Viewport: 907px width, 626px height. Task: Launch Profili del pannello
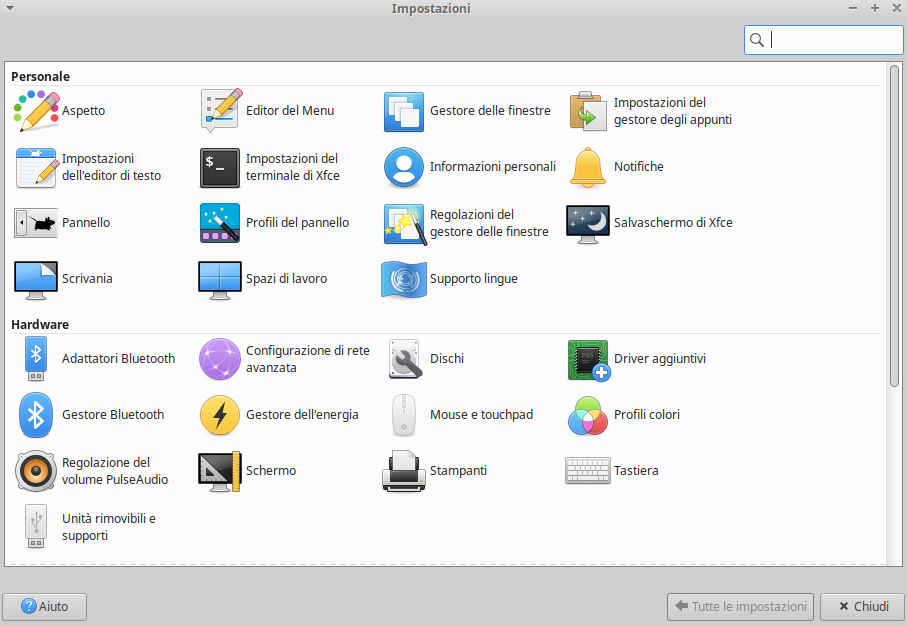274,223
